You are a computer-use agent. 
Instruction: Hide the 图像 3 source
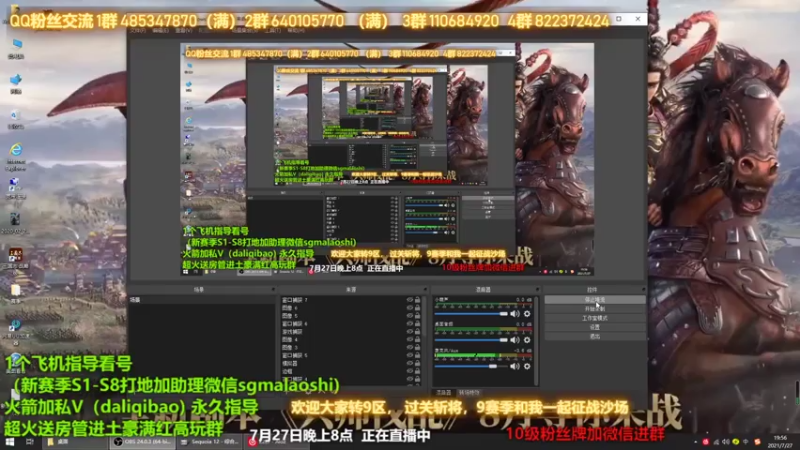pos(410,347)
